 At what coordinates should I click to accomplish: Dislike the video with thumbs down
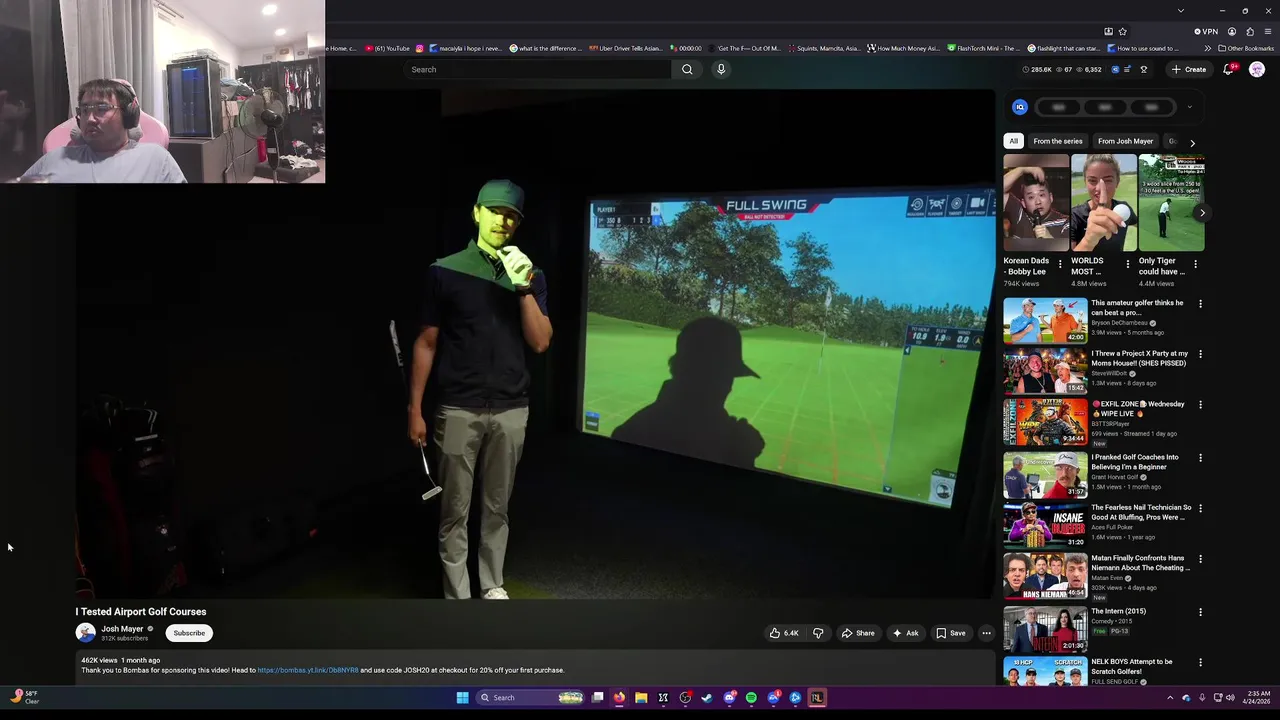818,633
